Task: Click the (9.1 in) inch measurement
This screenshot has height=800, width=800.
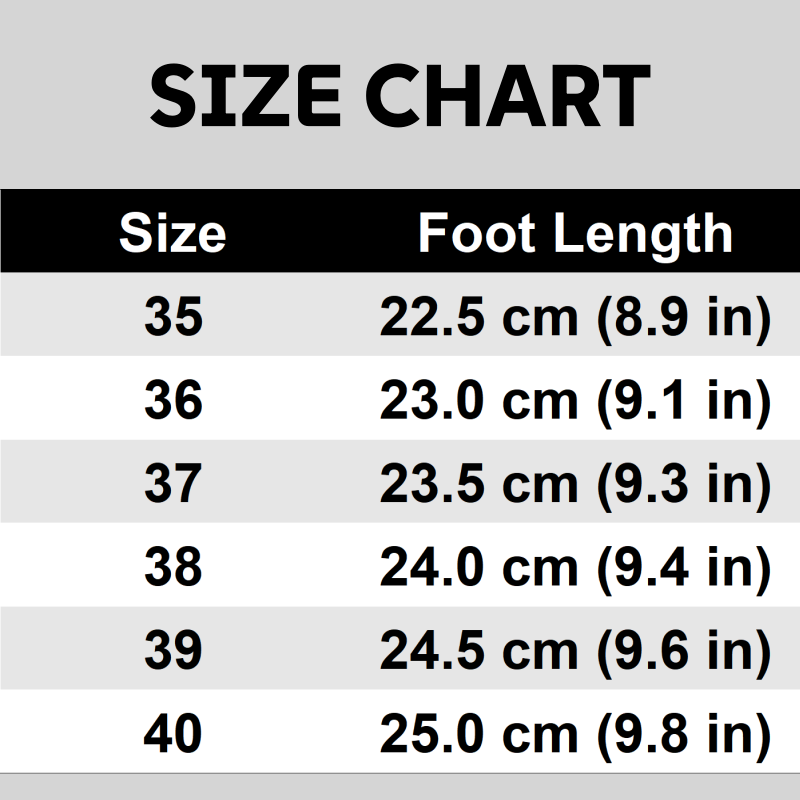Action: (684, 401)
